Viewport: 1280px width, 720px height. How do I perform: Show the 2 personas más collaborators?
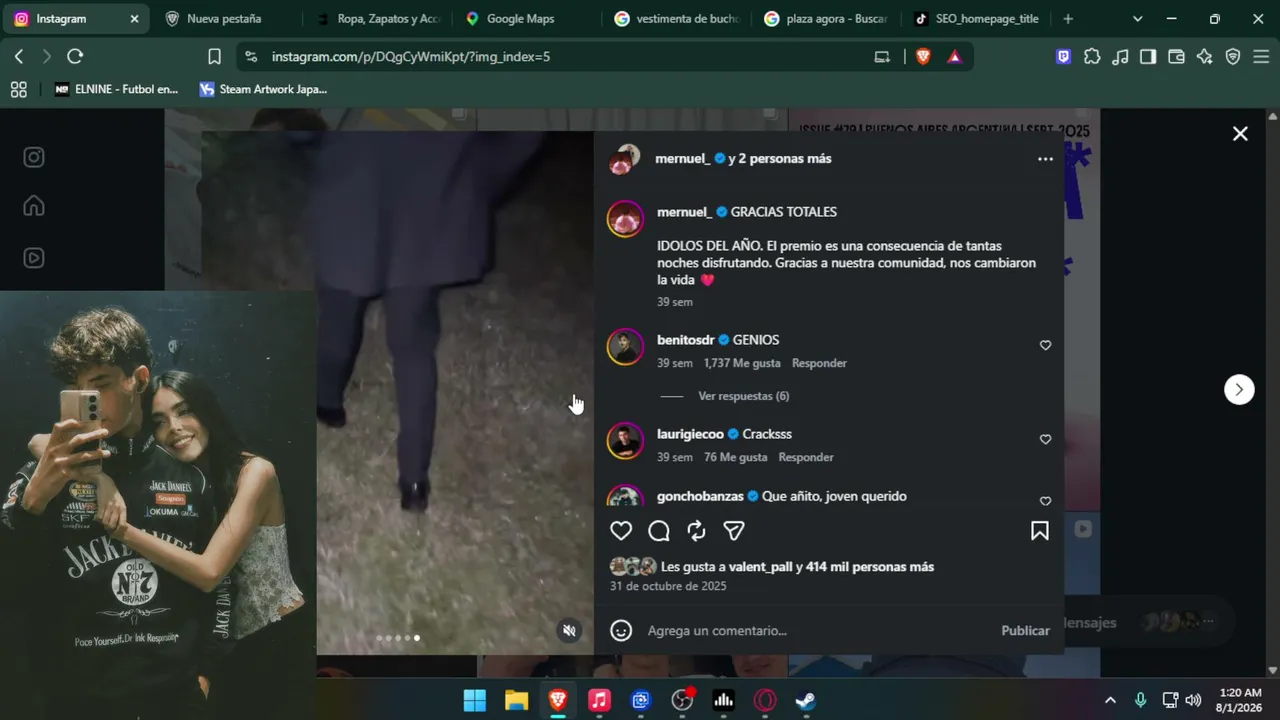[x=785, y=159]
